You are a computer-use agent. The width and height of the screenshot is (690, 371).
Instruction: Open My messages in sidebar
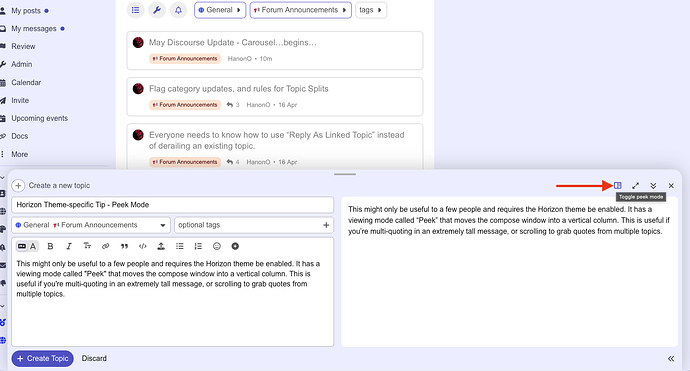click(33, 29)
